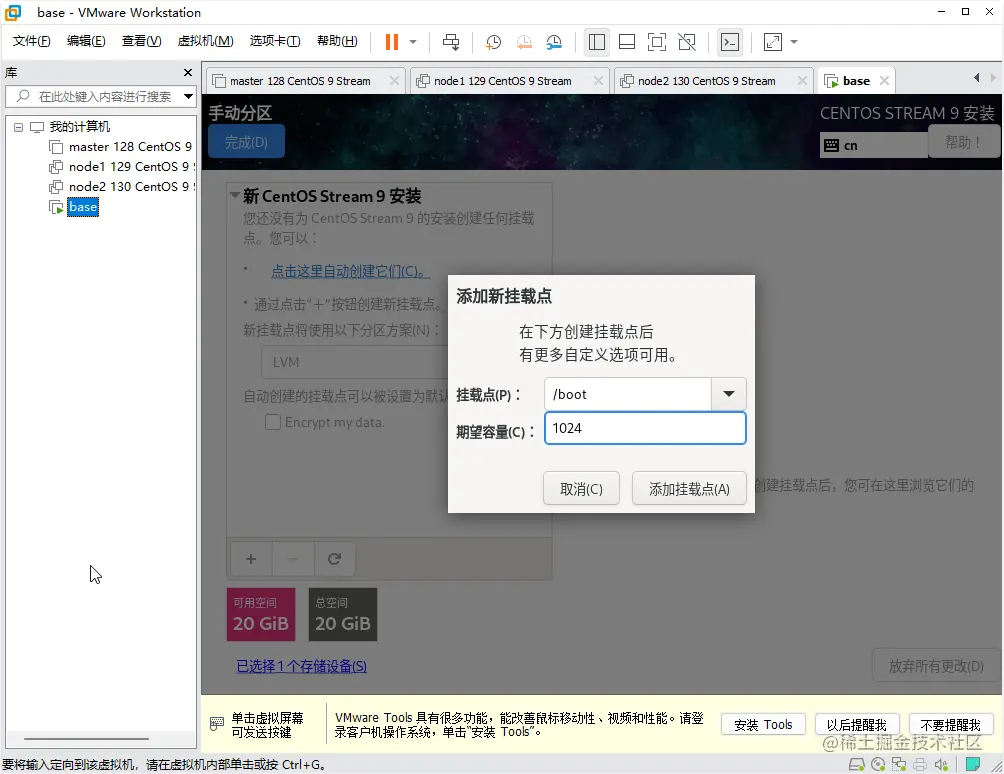Click the plus add mount point button

pyautogui.click(x=251, y=559)
